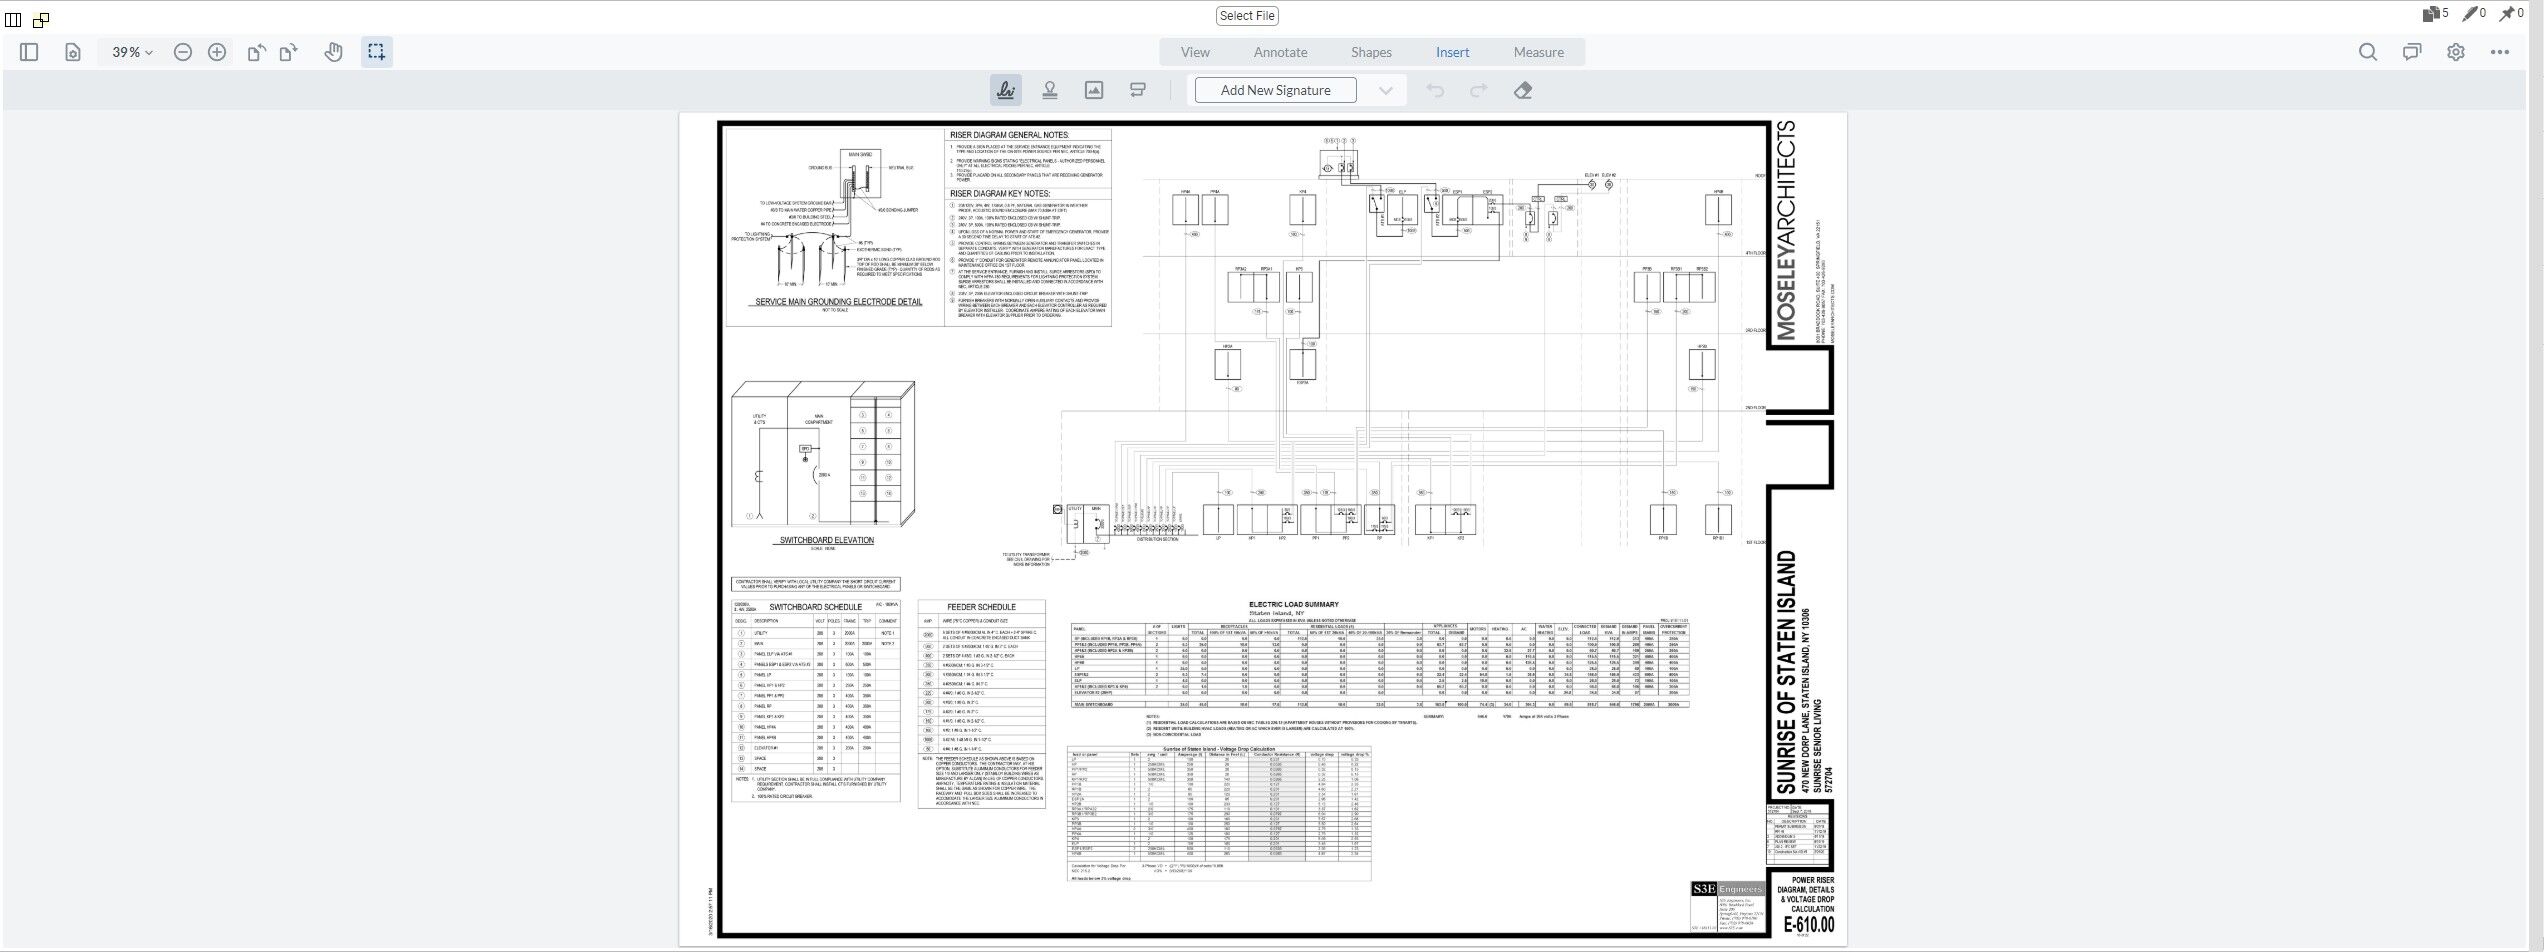Toggle the left sidebar panel

point(29,52)
